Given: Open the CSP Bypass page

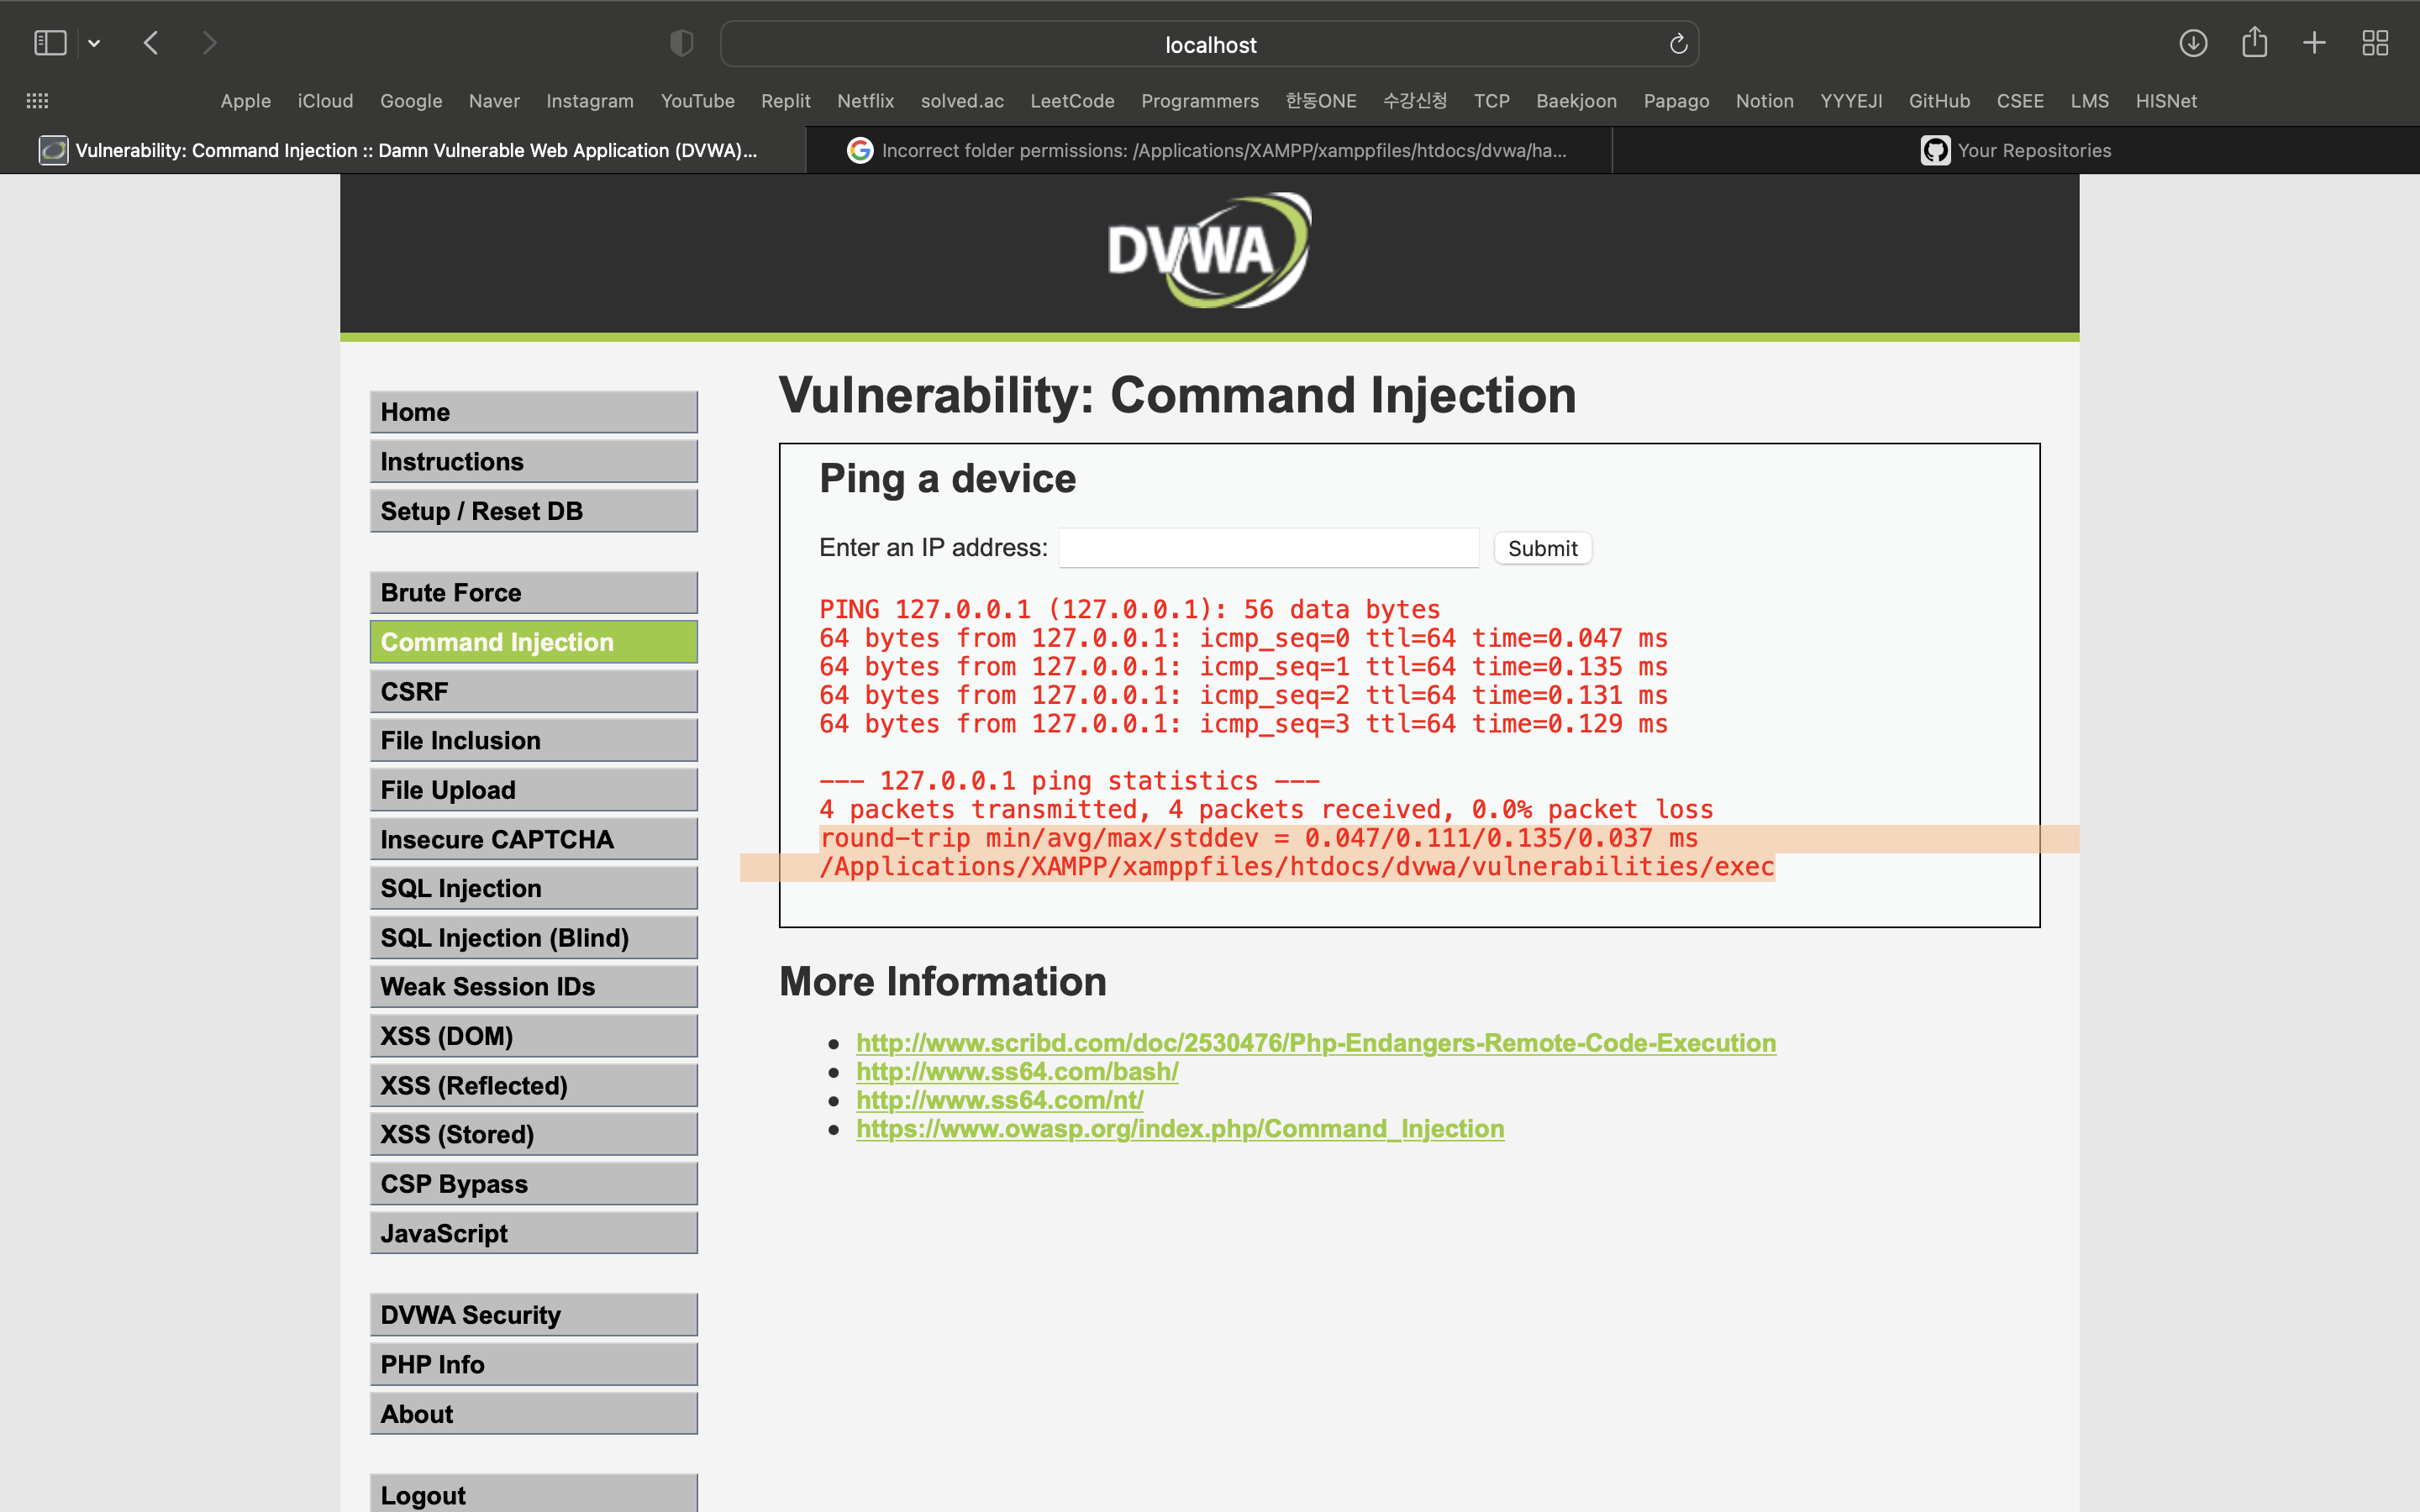Looking at the screenshot, I should click(x=534, y=1184).
